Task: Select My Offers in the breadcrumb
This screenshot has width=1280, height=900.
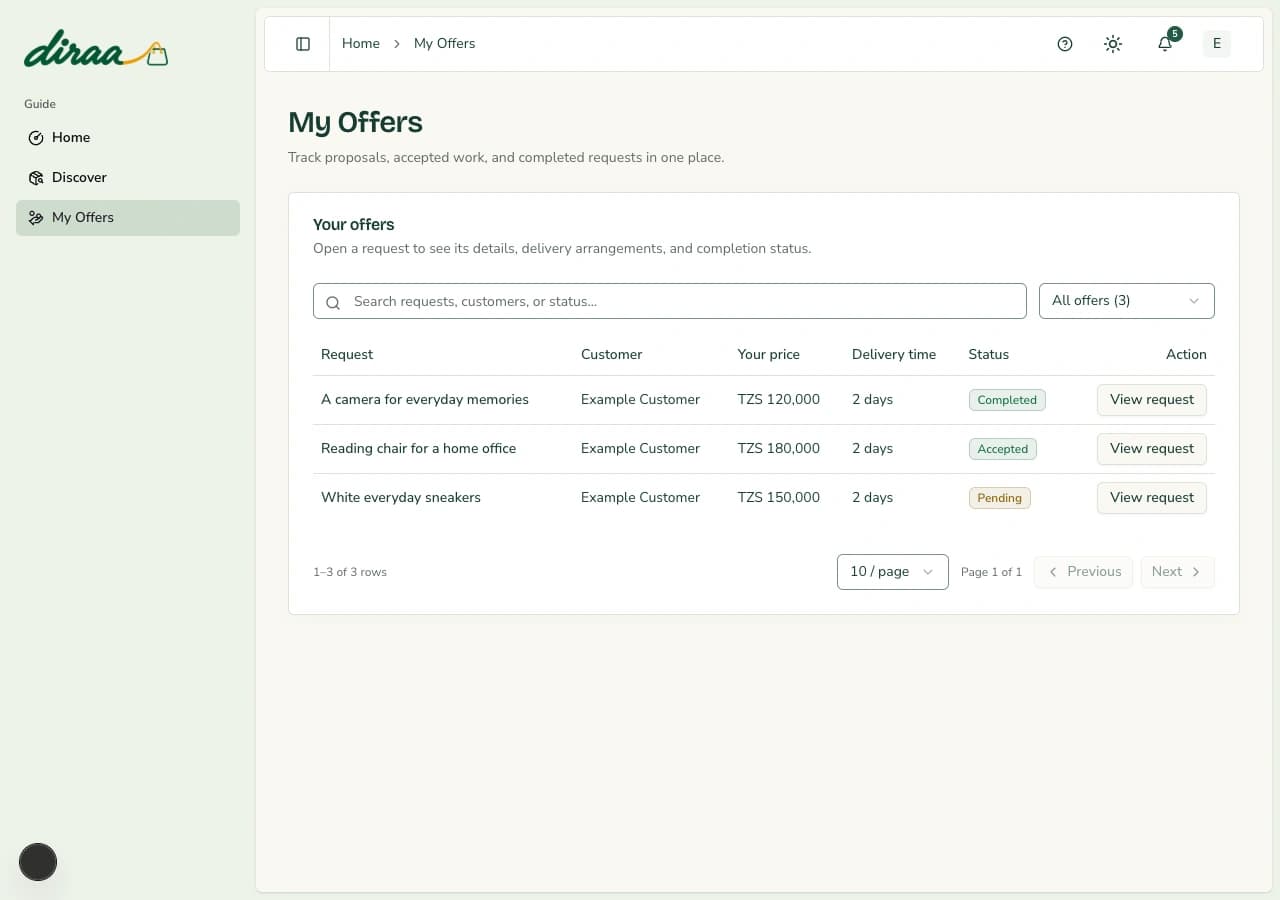Action: 445,44
